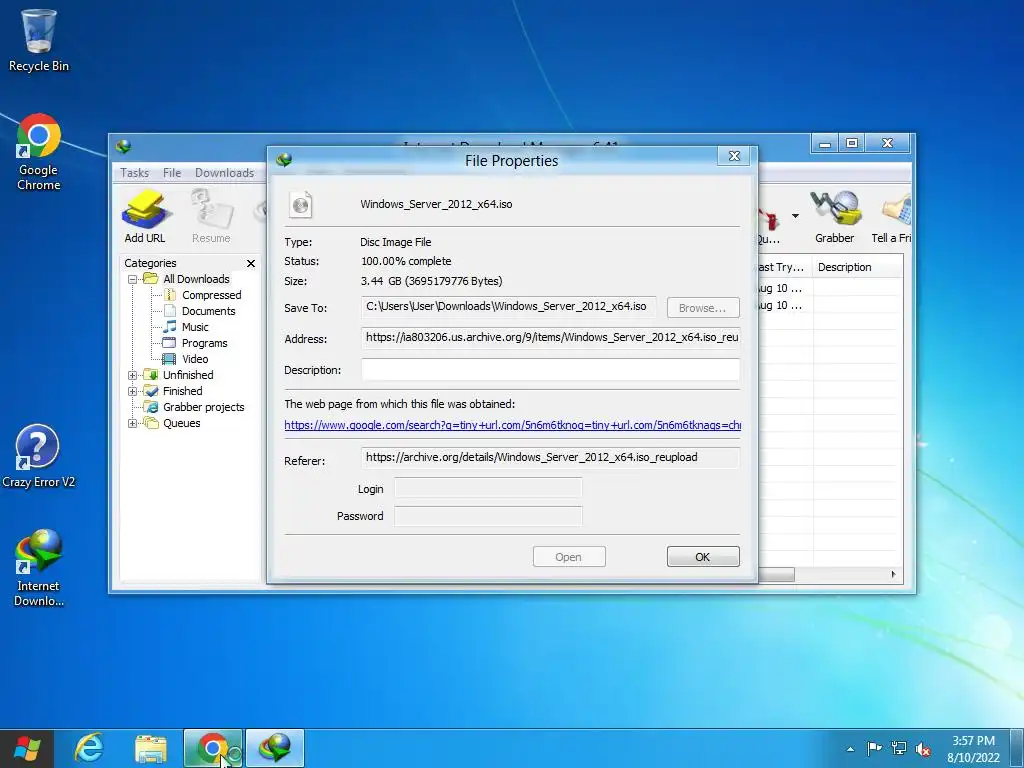The width and height of the screenshot is (1024, 768).
Task: Select All Downloads in Categories tree
Action: pos(196,279)
